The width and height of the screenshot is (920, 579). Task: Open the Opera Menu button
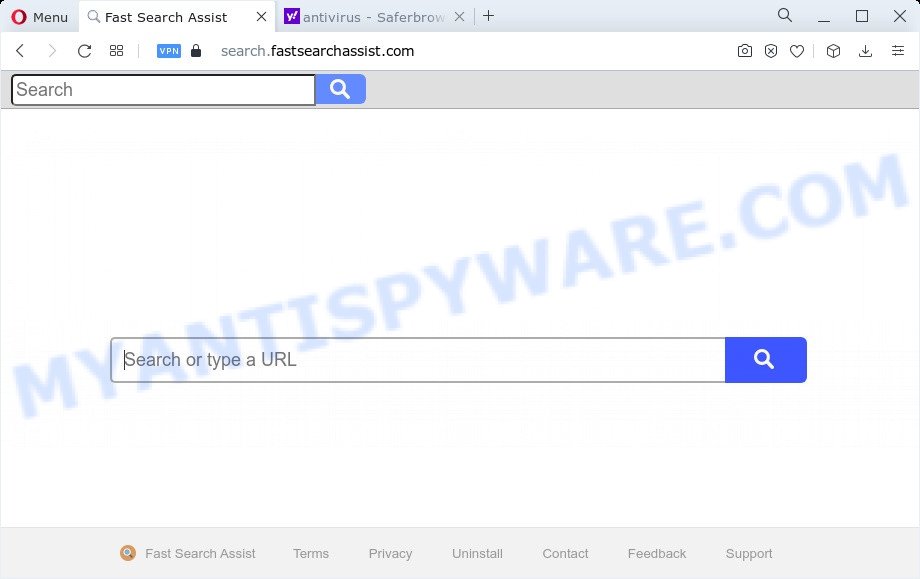click(39, 17)
